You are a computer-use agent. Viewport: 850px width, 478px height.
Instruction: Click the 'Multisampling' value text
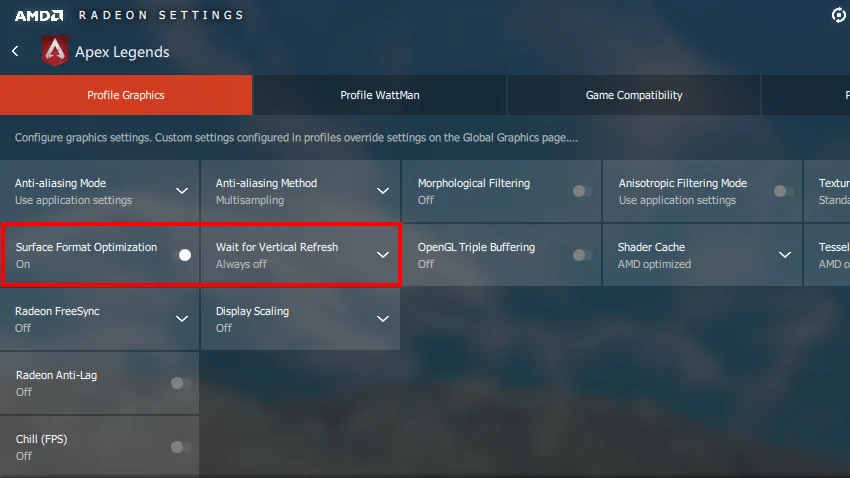249,200
